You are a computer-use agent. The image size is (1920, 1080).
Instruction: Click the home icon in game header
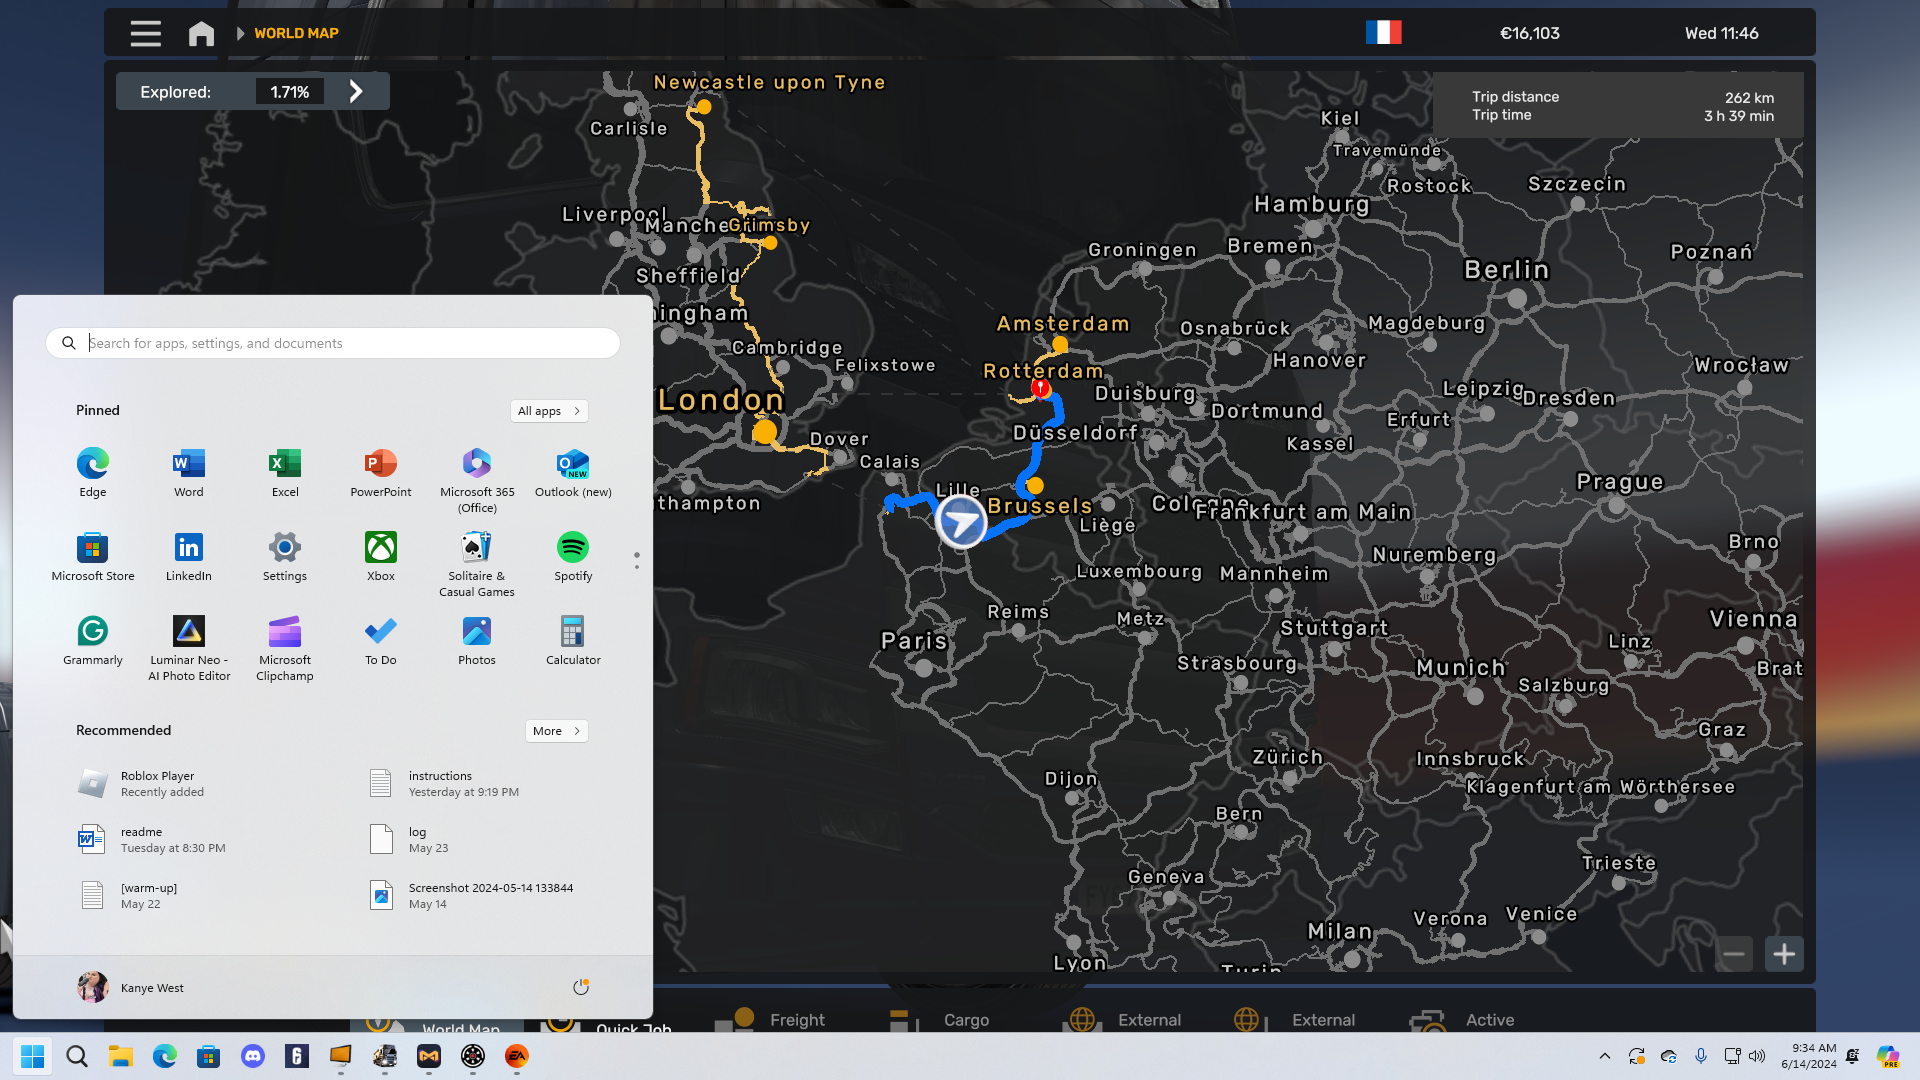click(x=201, y=33)
